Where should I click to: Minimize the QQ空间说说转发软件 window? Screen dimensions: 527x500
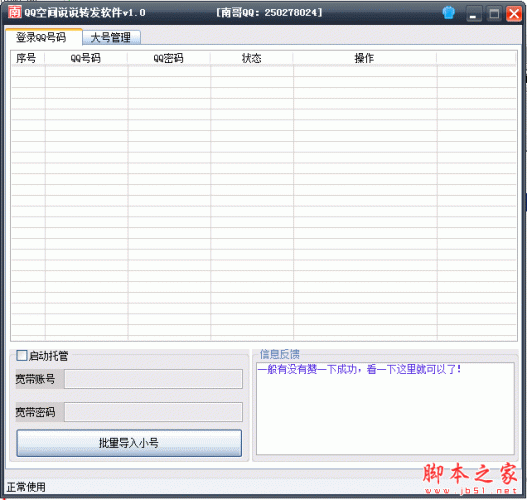(x=473, y=14)
